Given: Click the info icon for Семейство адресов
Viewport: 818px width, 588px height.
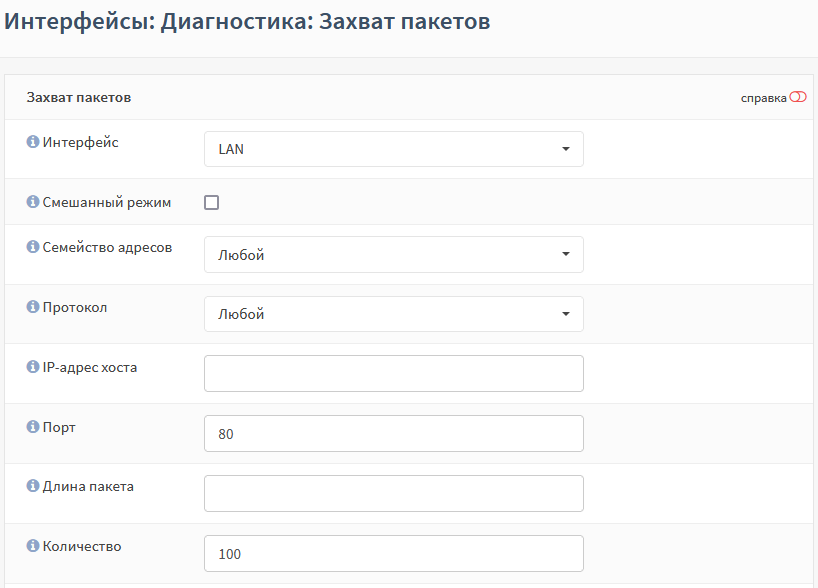Looking at the screenshot, I should point(33,248).
